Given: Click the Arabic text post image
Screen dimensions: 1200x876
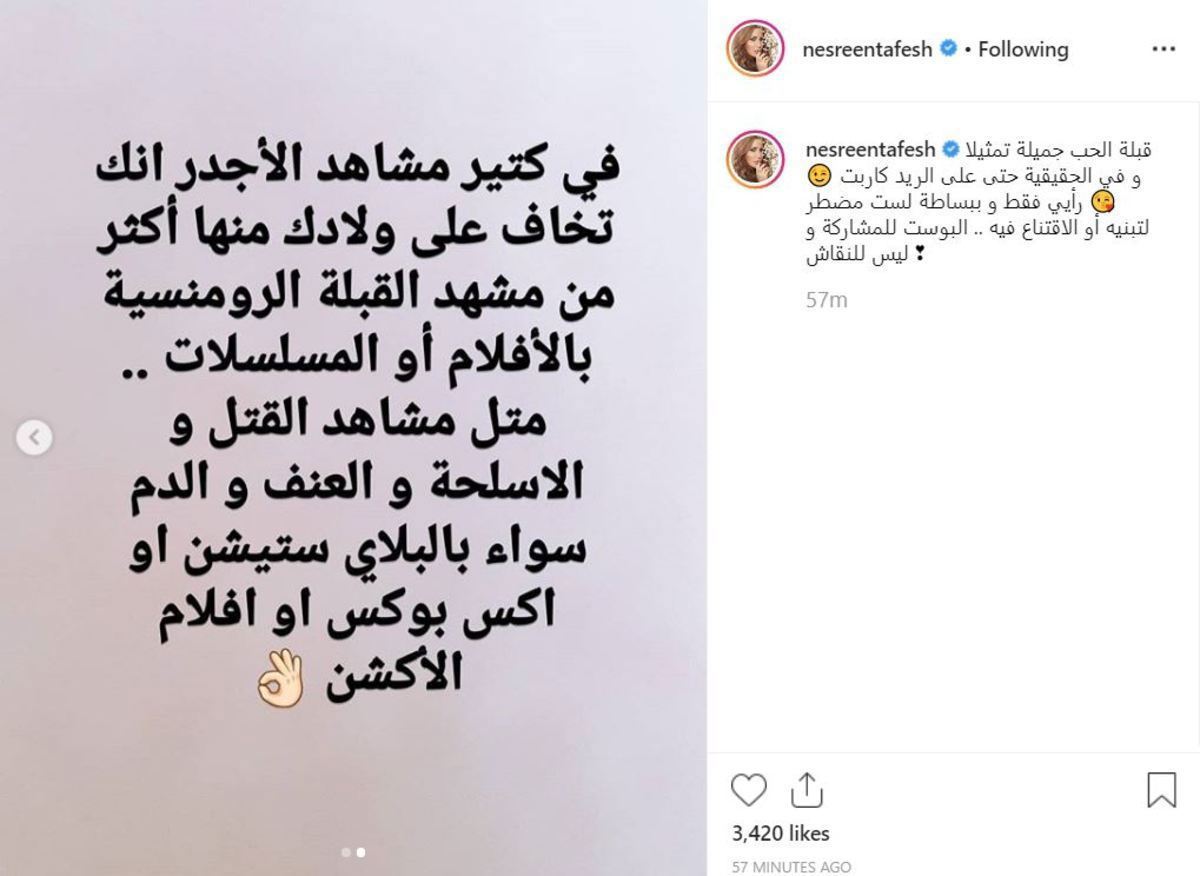Looking at the screenshot, I should pos(353,438).
